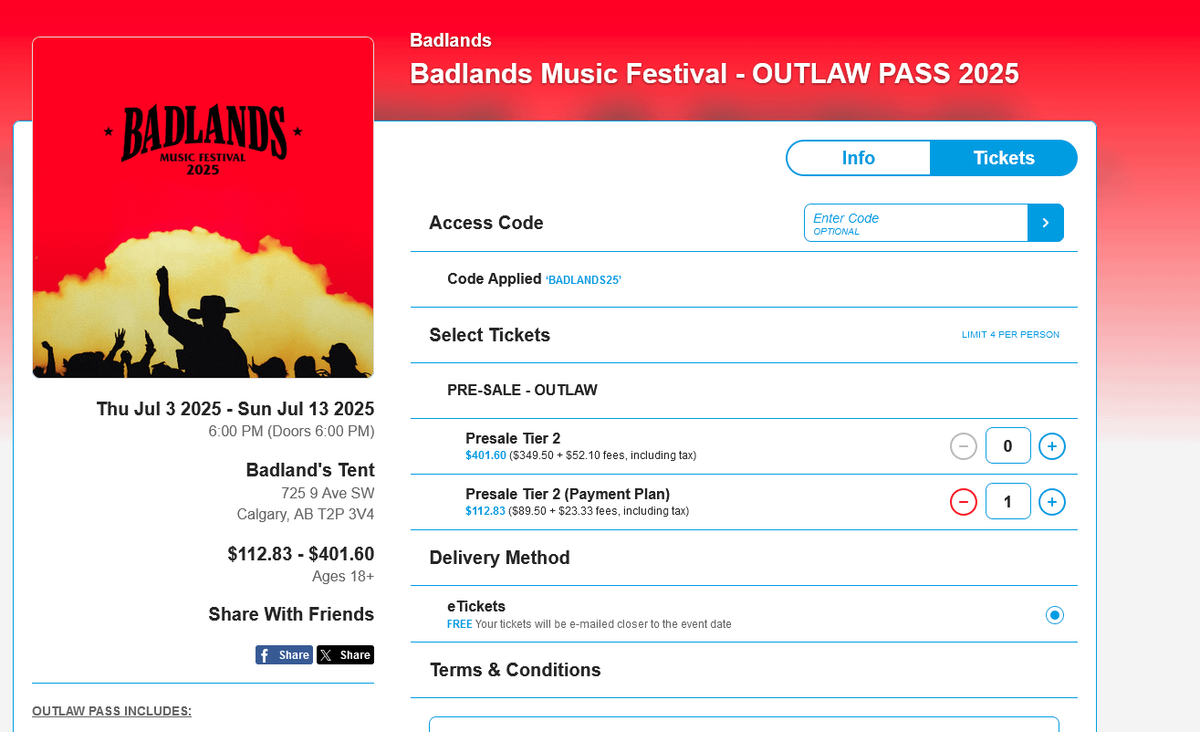Image resolution: width=1200 pixels, height=732 pixels.
Task: Click the Outlaw Pass Includes heading
Action: coord(112,711)
